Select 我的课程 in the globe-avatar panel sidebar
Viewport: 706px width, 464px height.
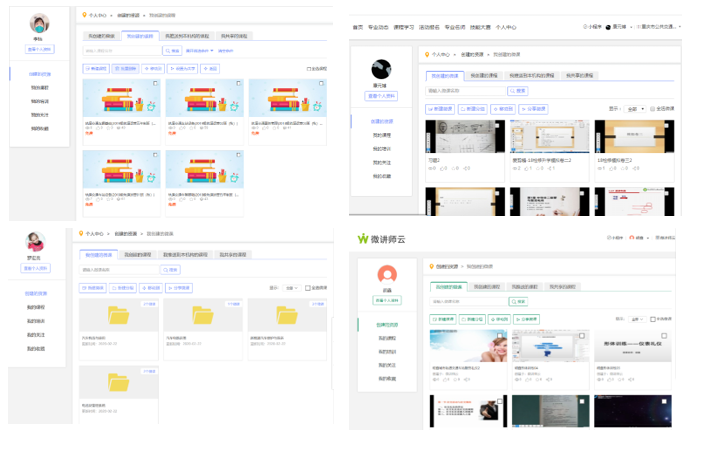tap(381, 135)
